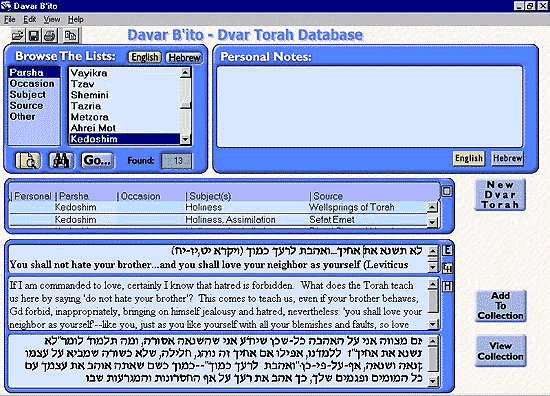Click results table scroll up arrow

point(432,207)
